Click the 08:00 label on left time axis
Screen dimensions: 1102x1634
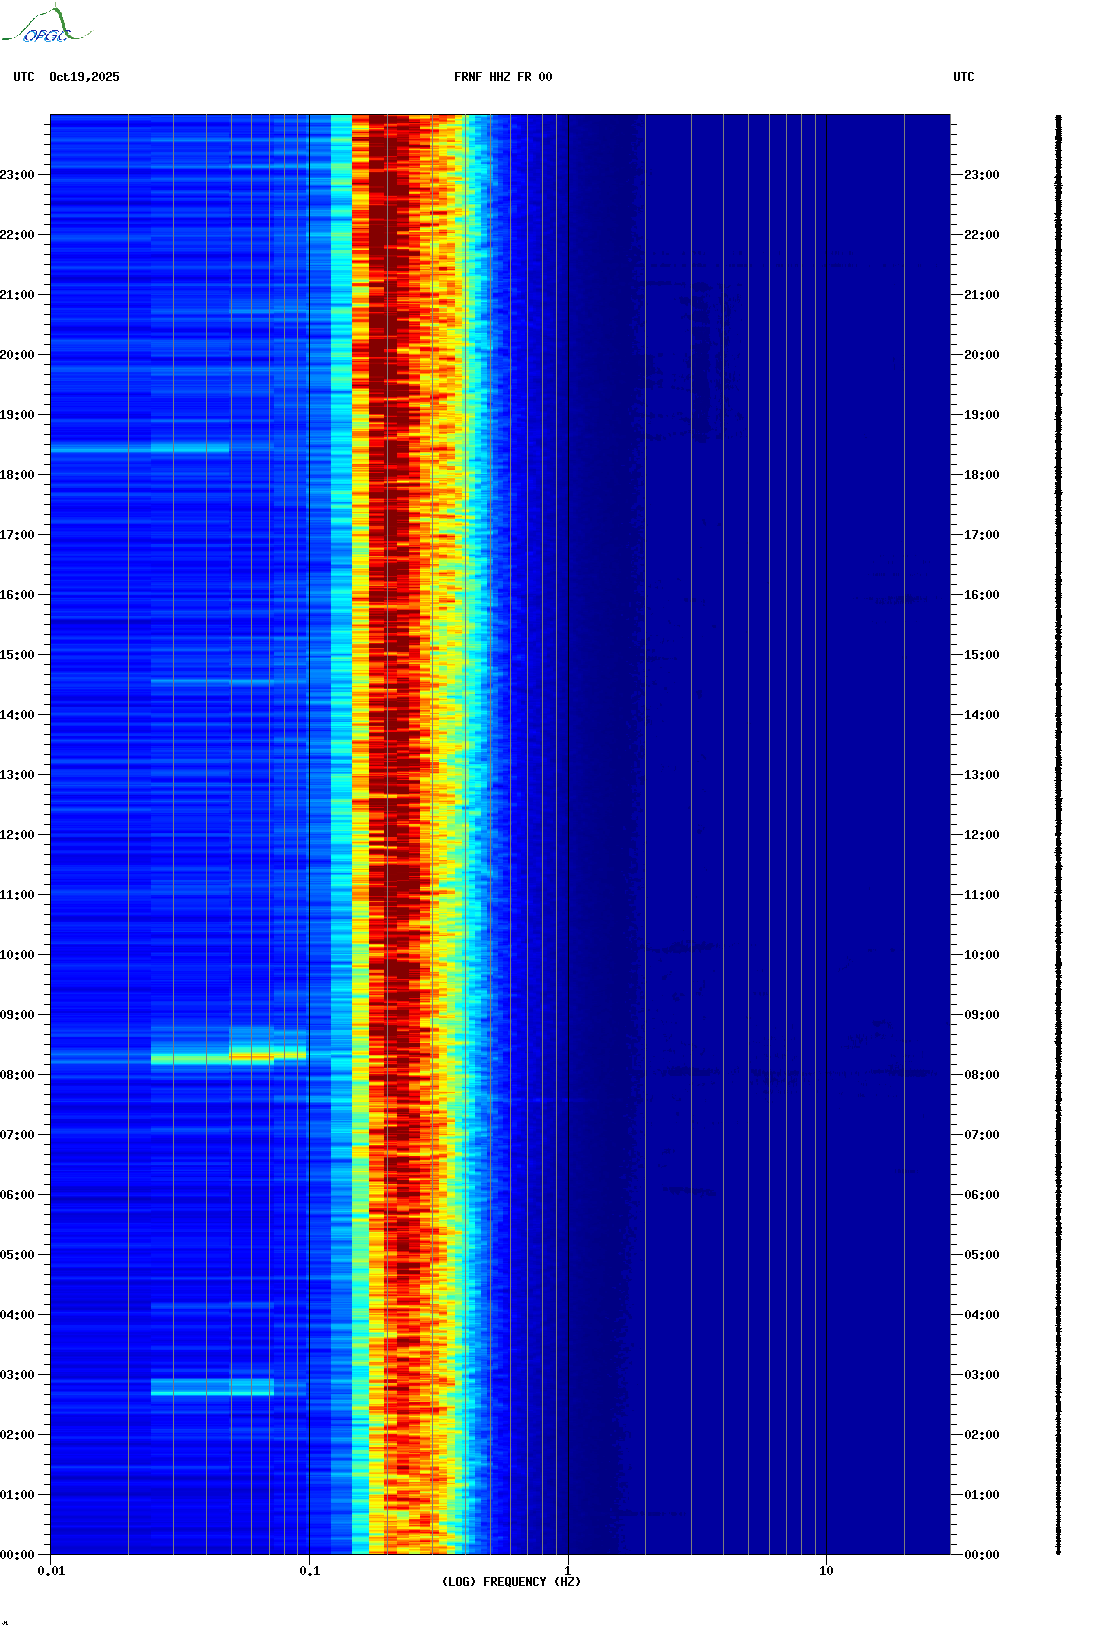[x=18, y=1075]
